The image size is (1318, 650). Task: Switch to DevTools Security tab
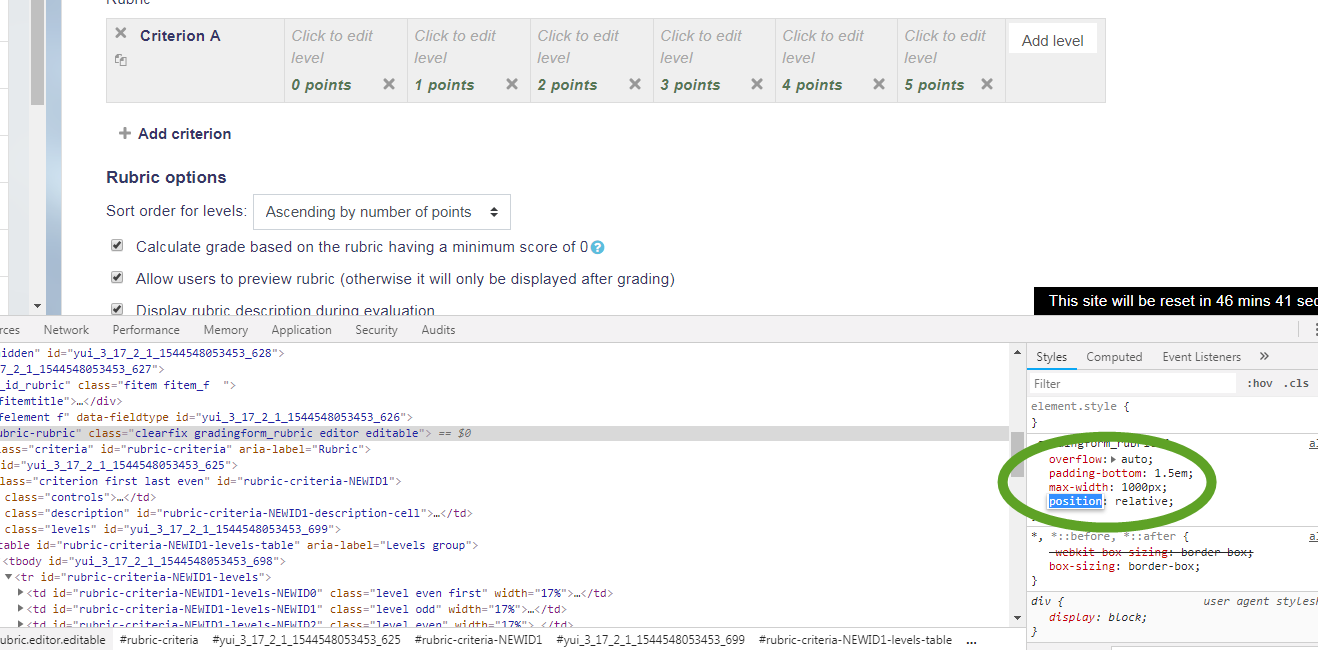click(376, 330)
